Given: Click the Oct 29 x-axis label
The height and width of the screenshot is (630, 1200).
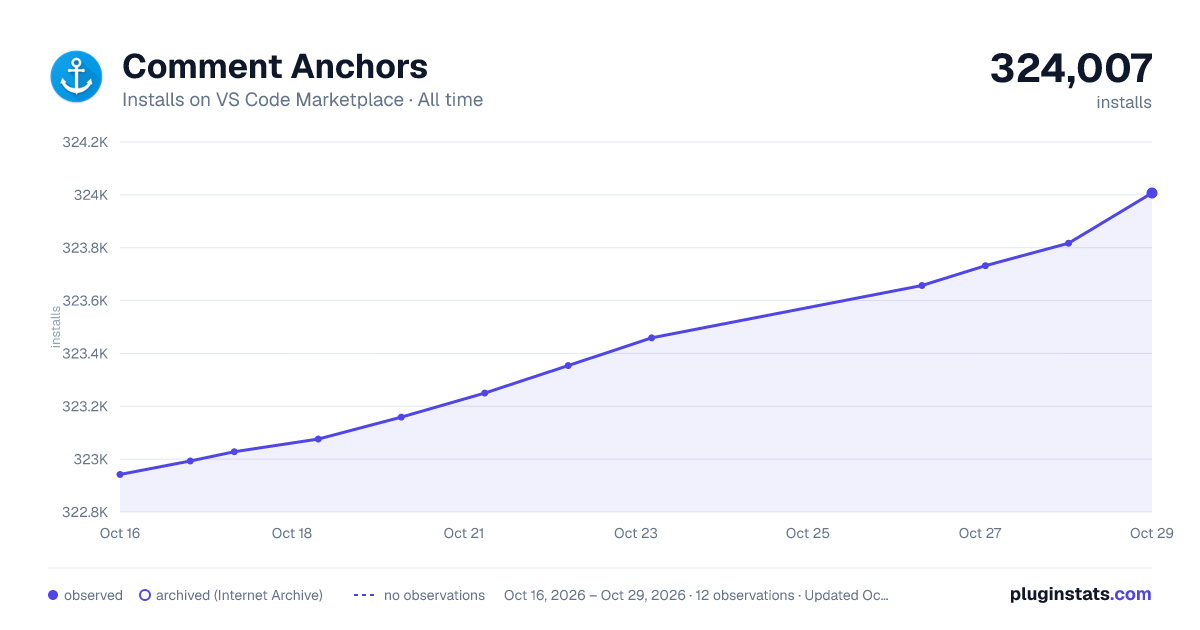Looking at the screenshot, I should (x=1150, y=533).
